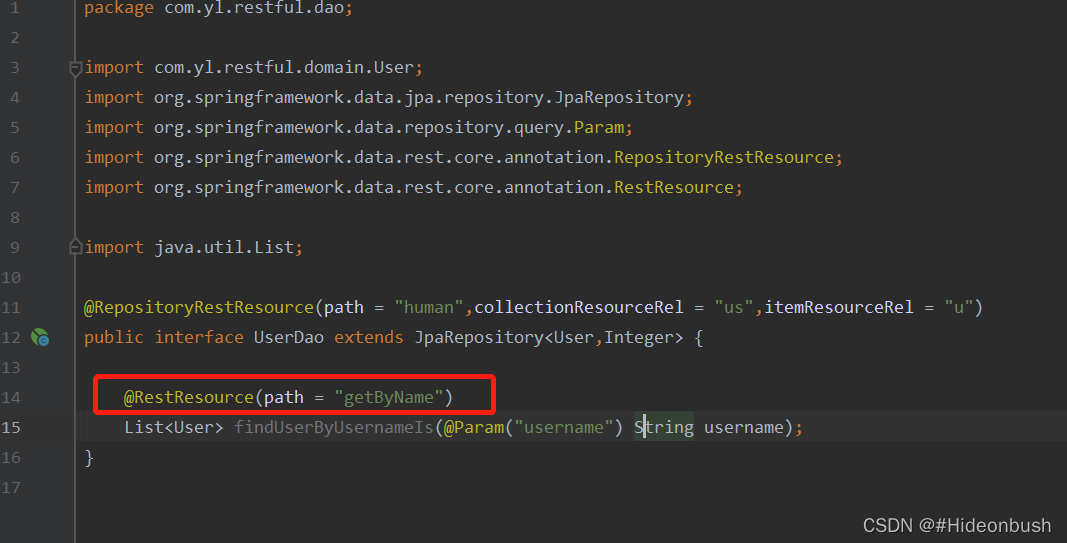Click the fold end marker on line 9
The image size is (1067, 543).
[76, 247]
